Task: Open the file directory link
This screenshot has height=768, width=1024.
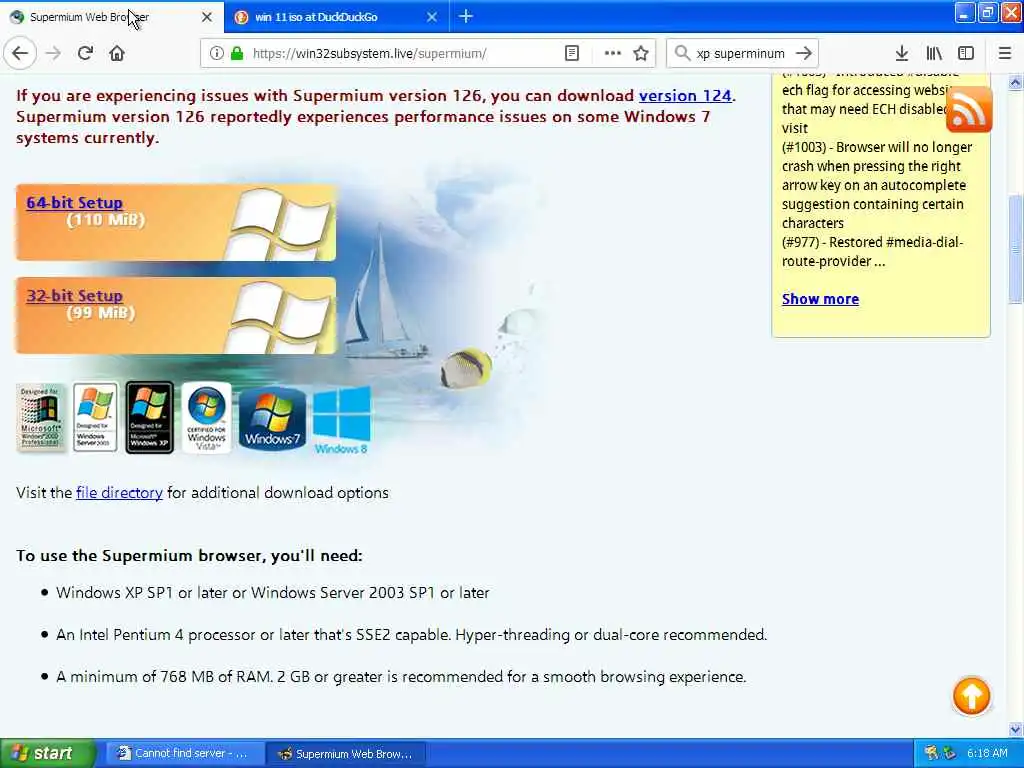Action: coord(120,493)
